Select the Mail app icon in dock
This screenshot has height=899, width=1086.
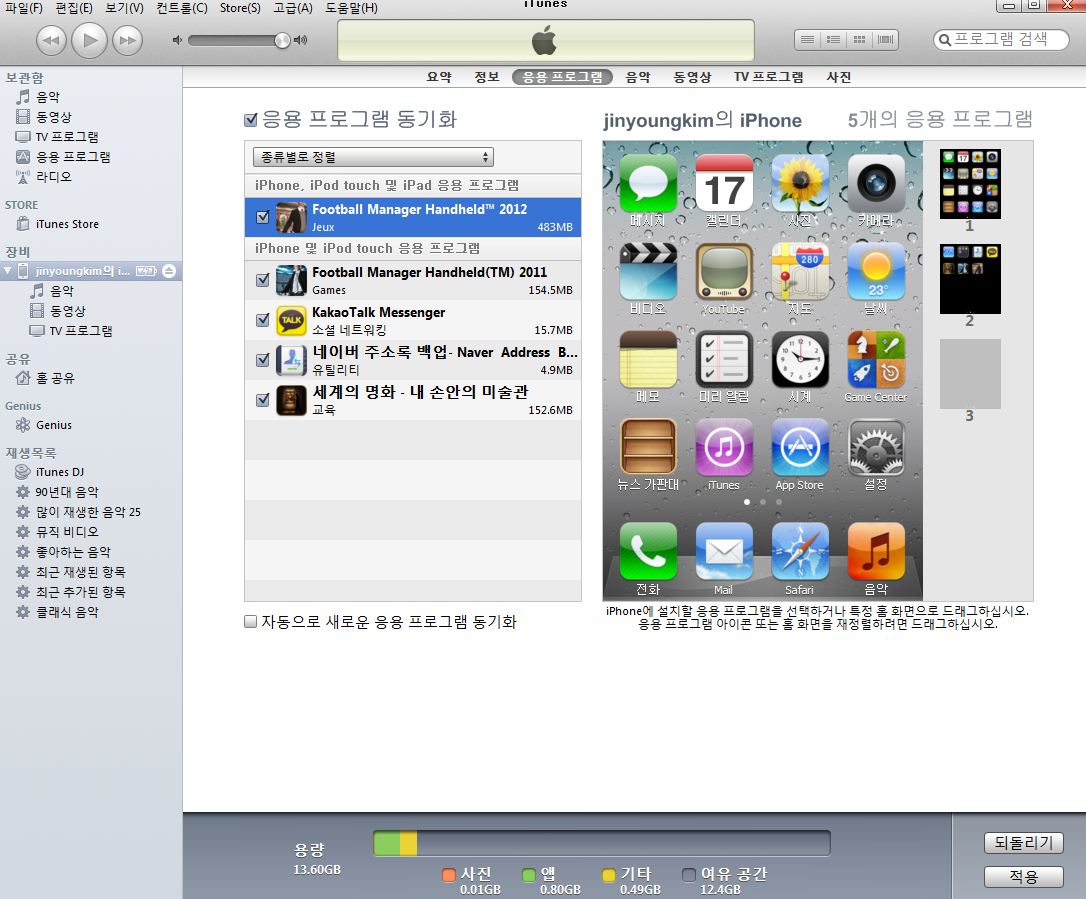(x=724, y=551)
